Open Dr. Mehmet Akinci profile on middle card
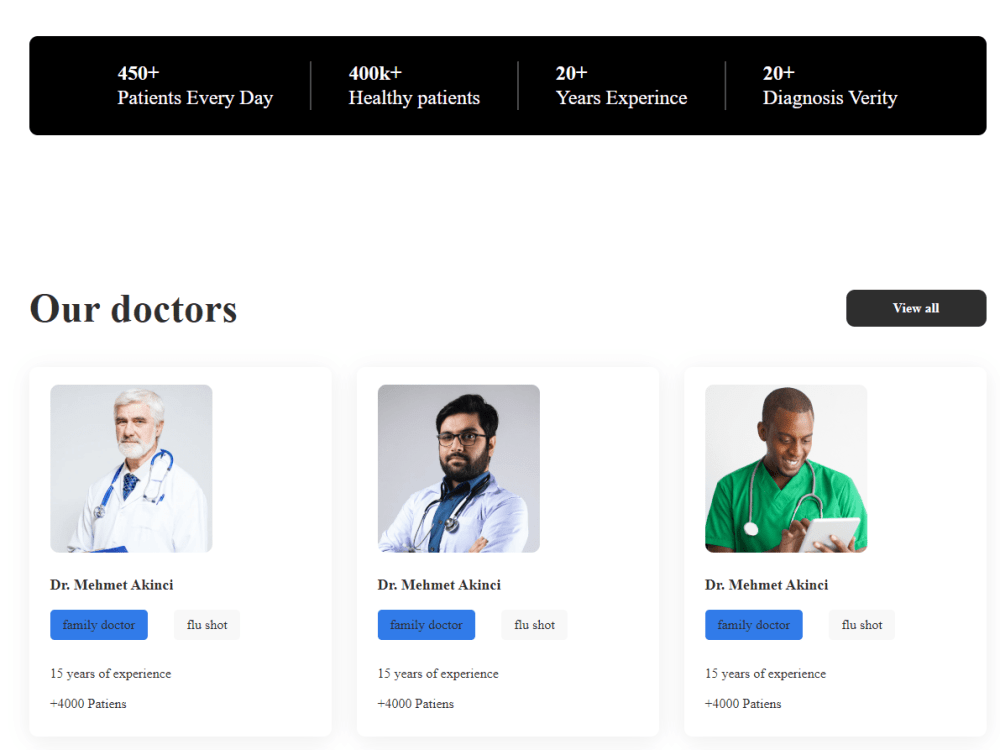1000x750 pixels. pyautogui.click(x=439, y=584)
